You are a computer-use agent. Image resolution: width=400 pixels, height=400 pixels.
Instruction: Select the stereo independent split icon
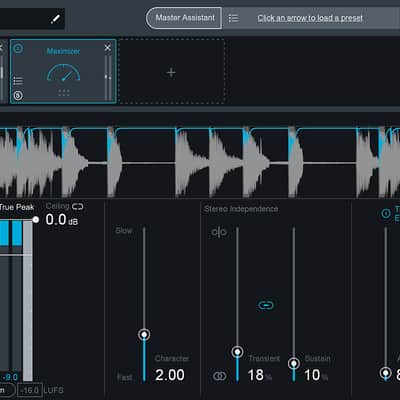[219, 232]
